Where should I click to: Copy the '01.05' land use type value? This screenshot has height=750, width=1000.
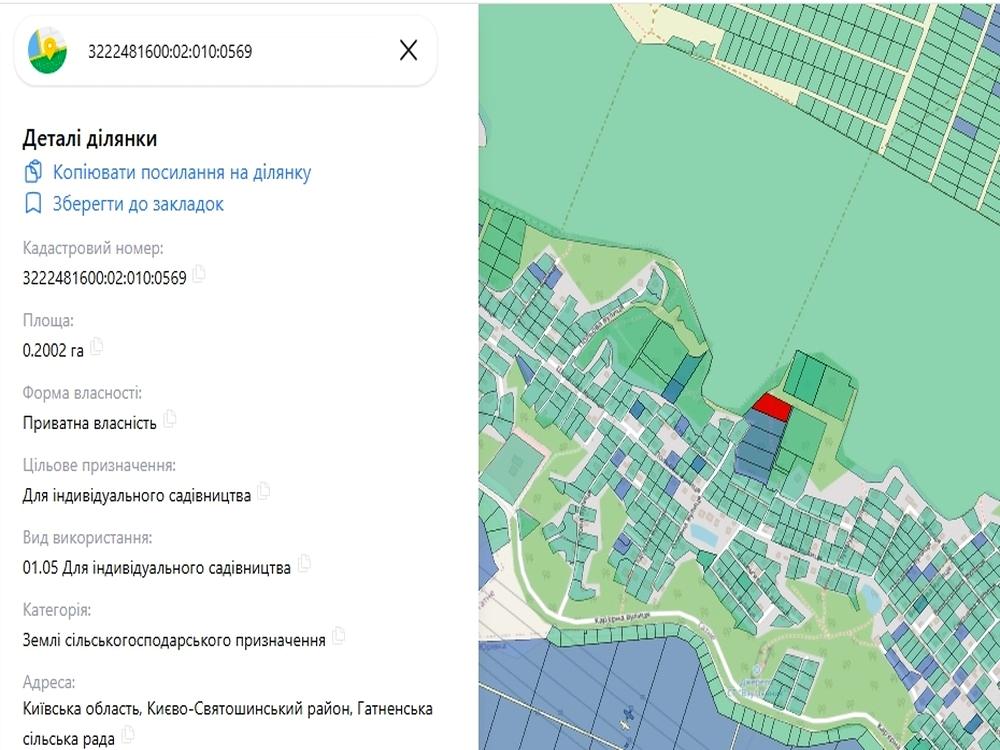[x=304, y=564]
